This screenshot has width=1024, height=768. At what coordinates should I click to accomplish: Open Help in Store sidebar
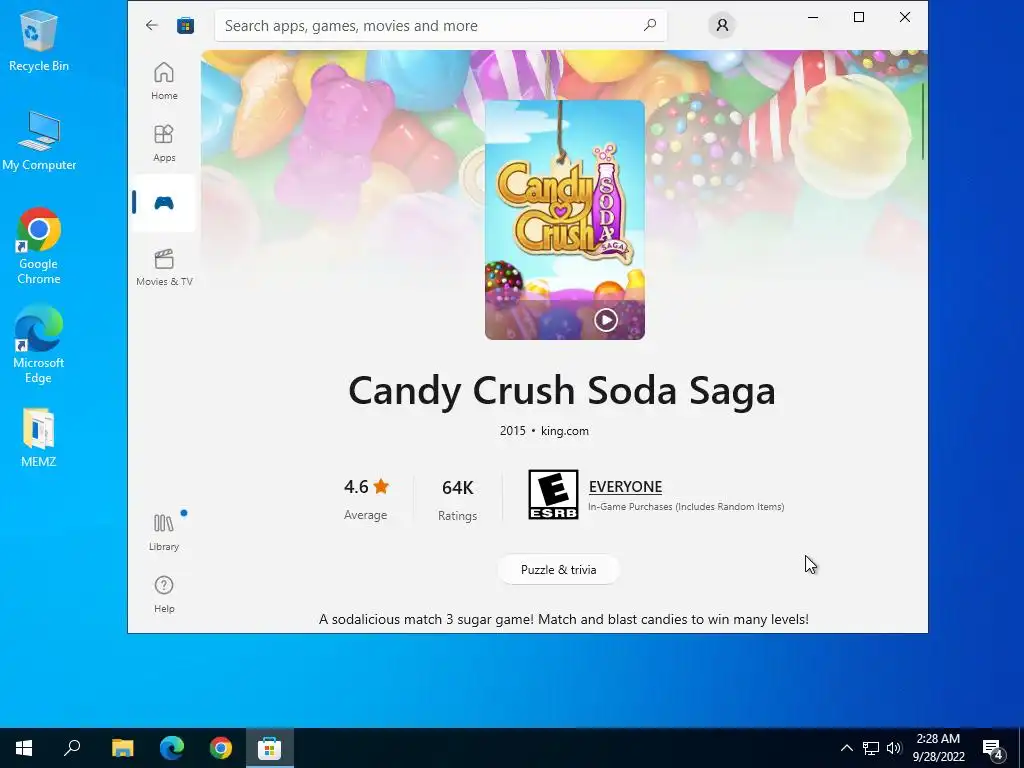coord(164,594)
